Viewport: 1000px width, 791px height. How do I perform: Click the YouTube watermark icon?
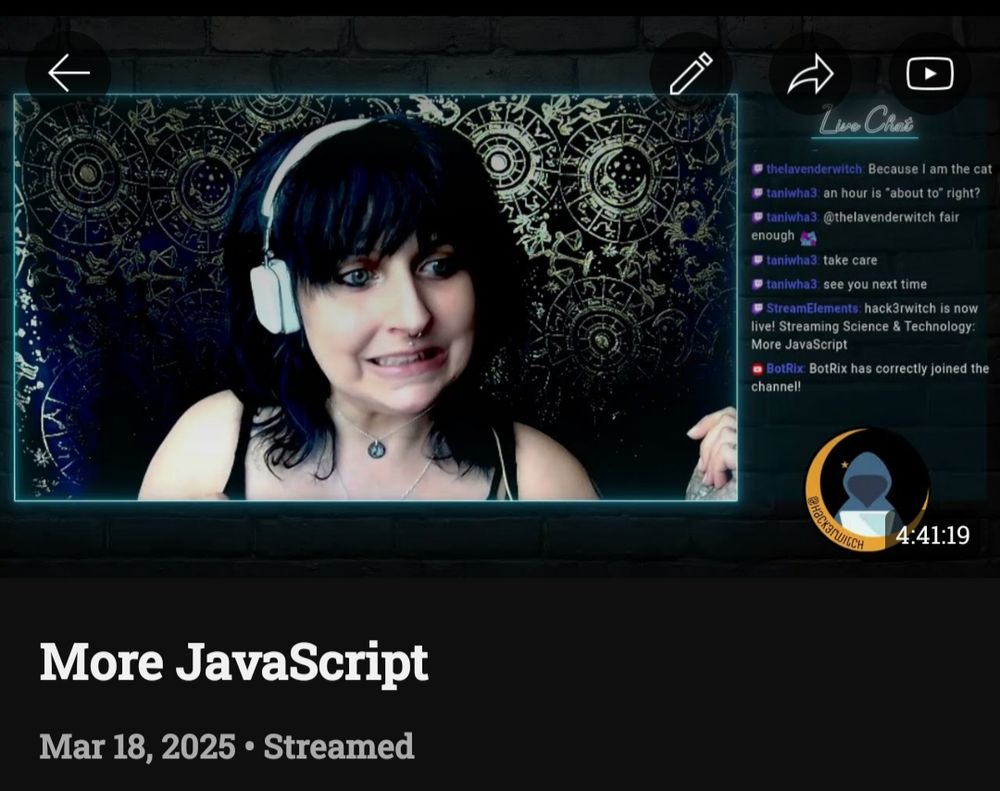click(928, 72)
